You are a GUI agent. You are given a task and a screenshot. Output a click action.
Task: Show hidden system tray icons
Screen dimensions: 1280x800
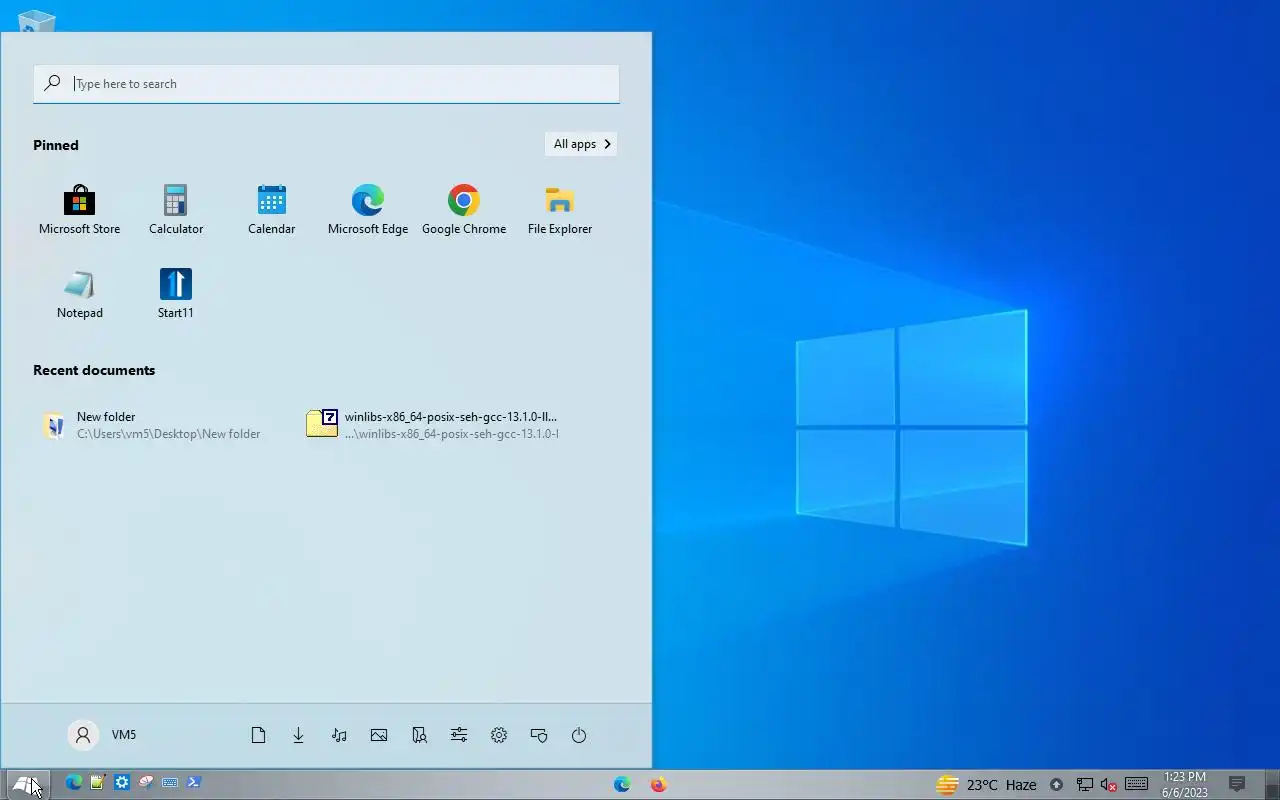pyautogui.click(x=1056, y=784)
